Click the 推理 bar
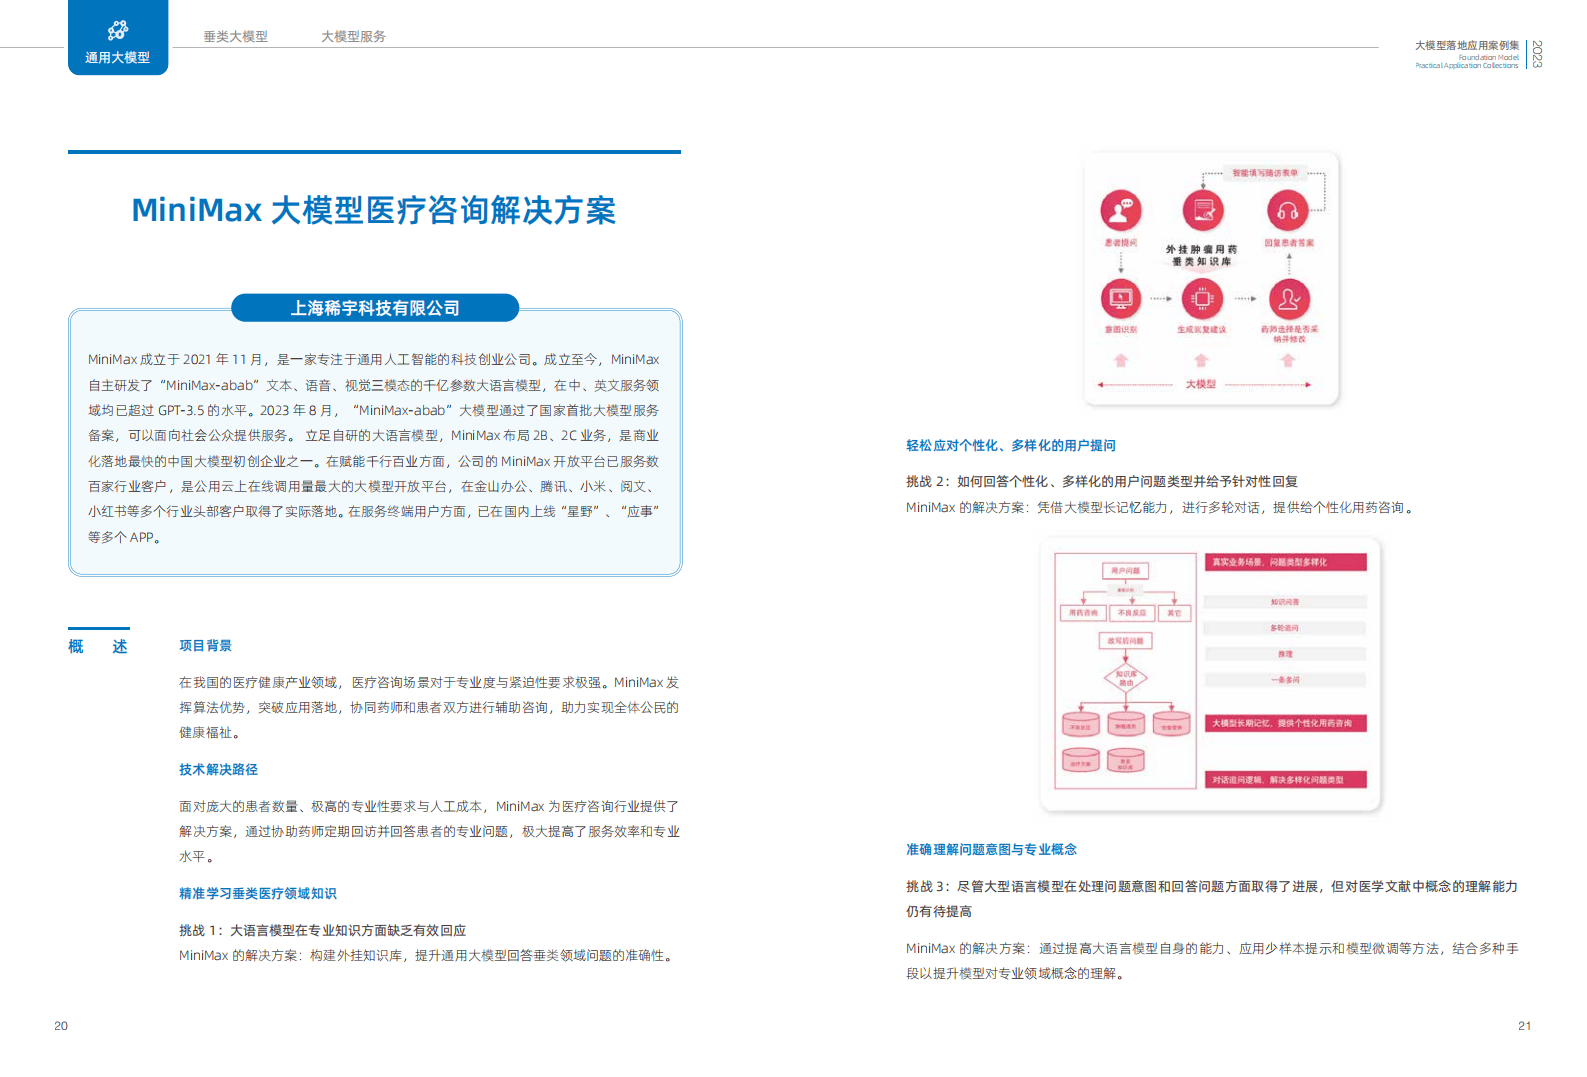This screenshot has height=1077, width=1587. pyautogui.click(x=1285, y=654)
